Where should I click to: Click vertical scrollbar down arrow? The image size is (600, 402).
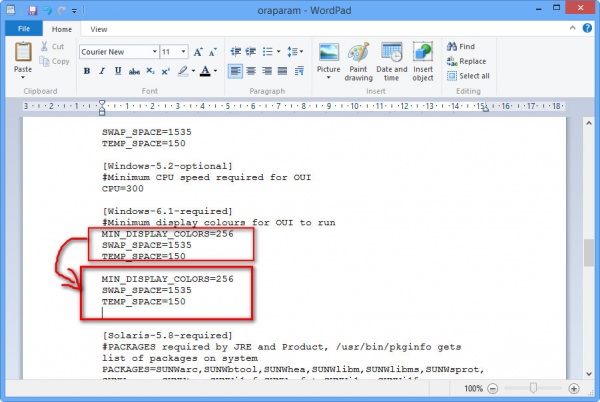coord(589,374)
